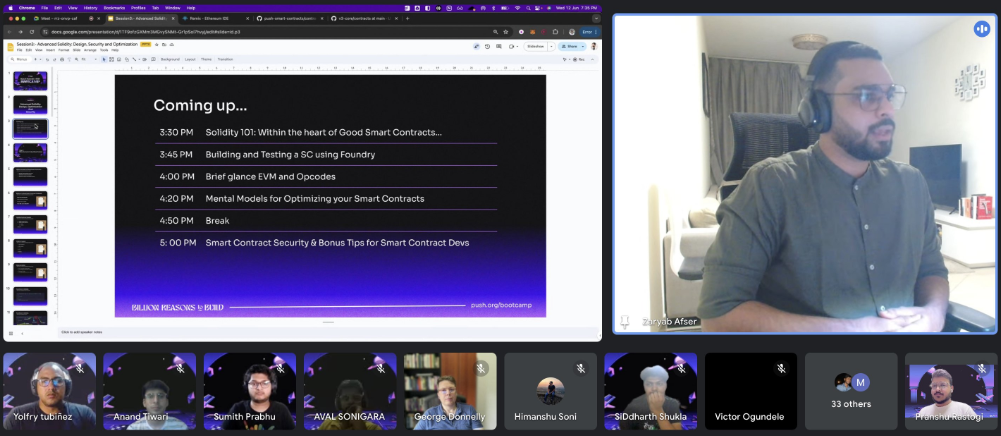Switch to the Remix Ethereum IDE tab
Image resolution: width=1001 pixels, height=436 pixels.
click(x=214, y=19)
